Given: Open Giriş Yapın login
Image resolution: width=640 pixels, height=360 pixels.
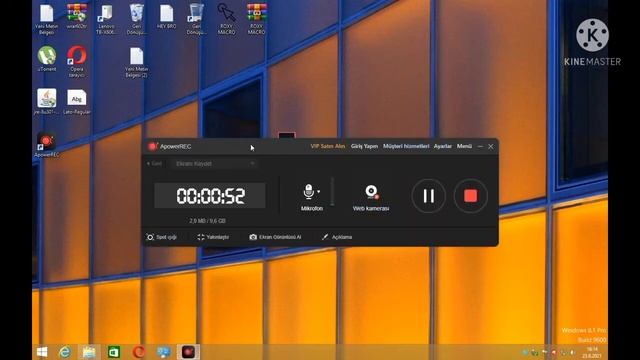Looking at the screenshot, I should coord(364,146).
